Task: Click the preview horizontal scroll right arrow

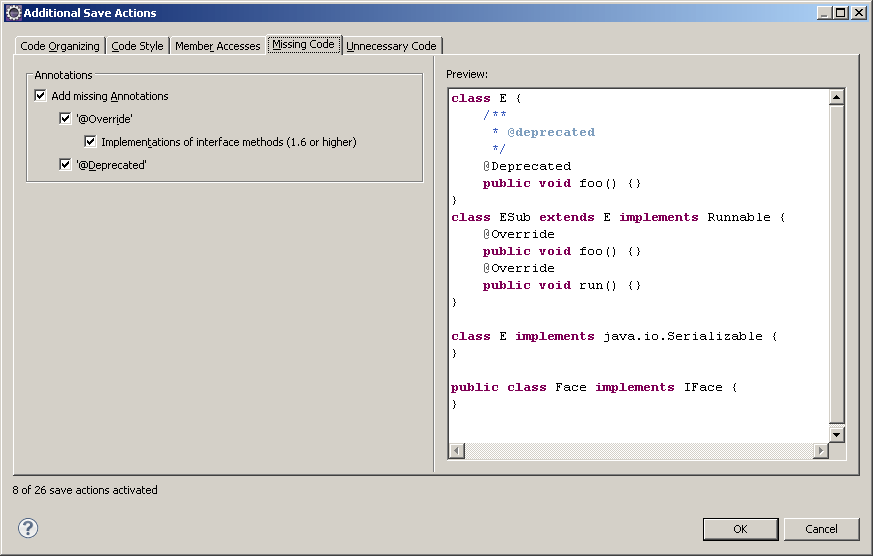Action: click(821, 450)
